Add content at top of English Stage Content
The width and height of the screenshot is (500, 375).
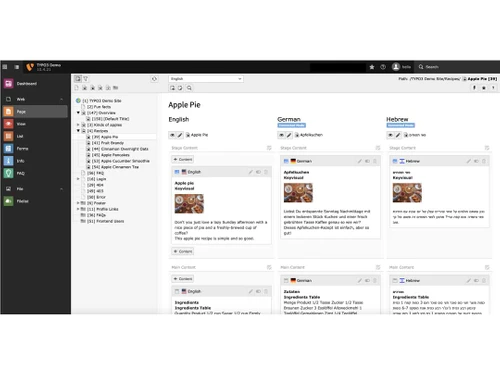[x=183, y=159]
